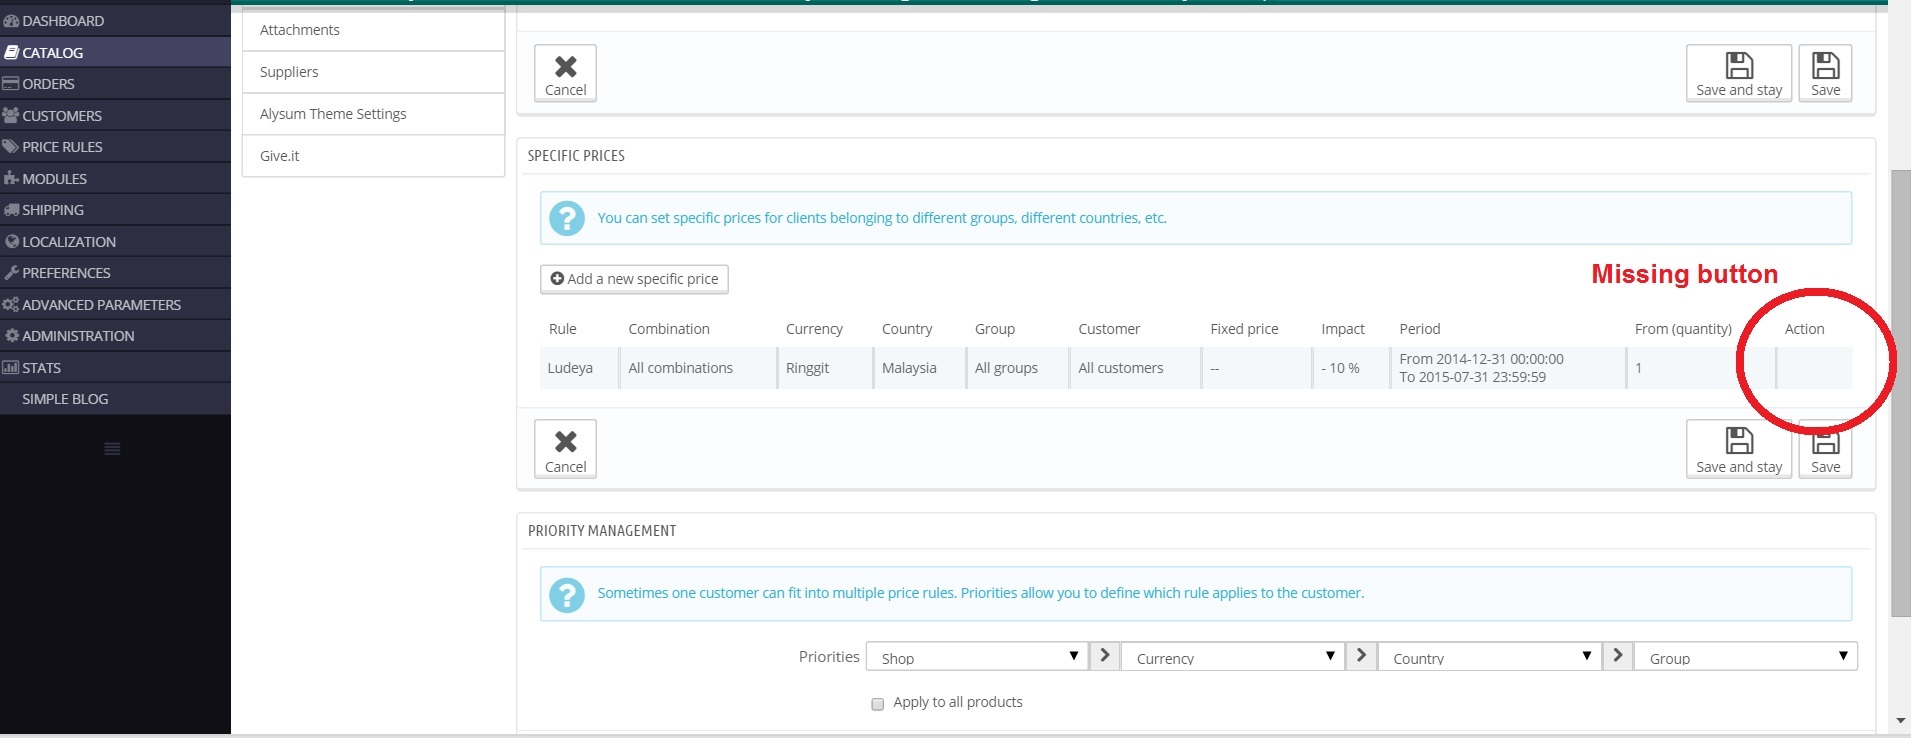
Task: Open Alysum Theme Settings tab
Action: pyautogui.click(x=373, y=114)
